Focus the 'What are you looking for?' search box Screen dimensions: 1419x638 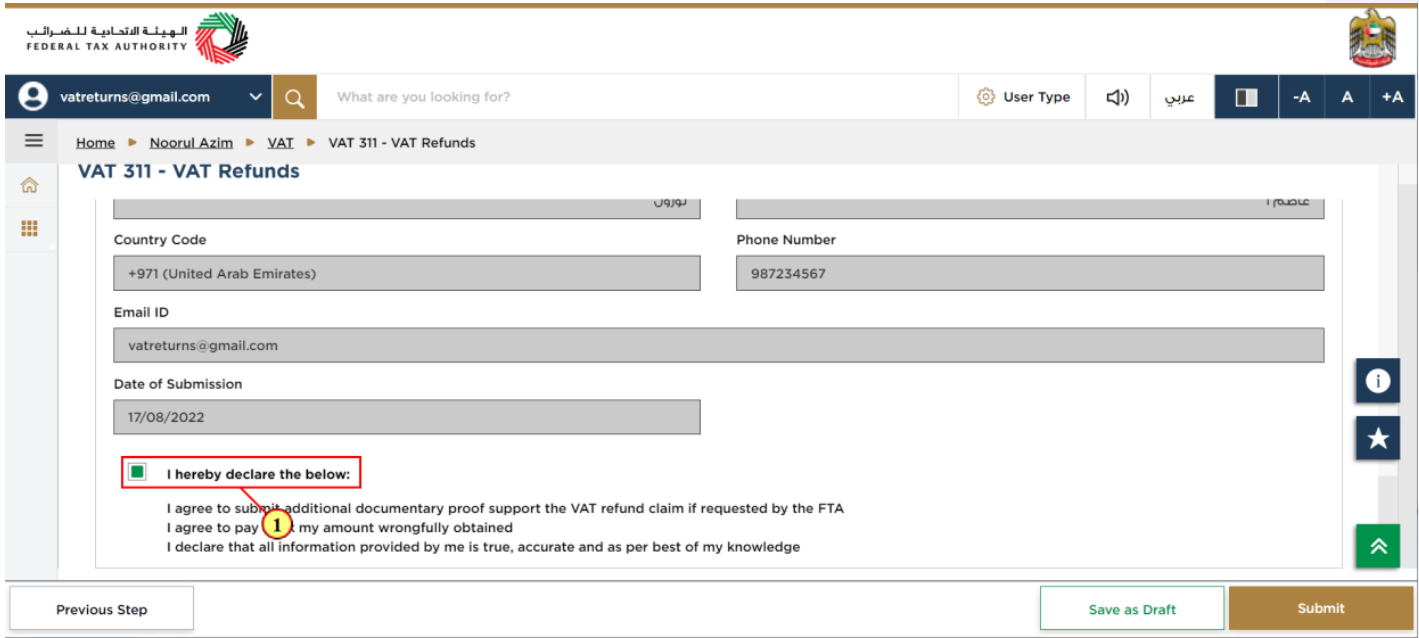[637, 97]
